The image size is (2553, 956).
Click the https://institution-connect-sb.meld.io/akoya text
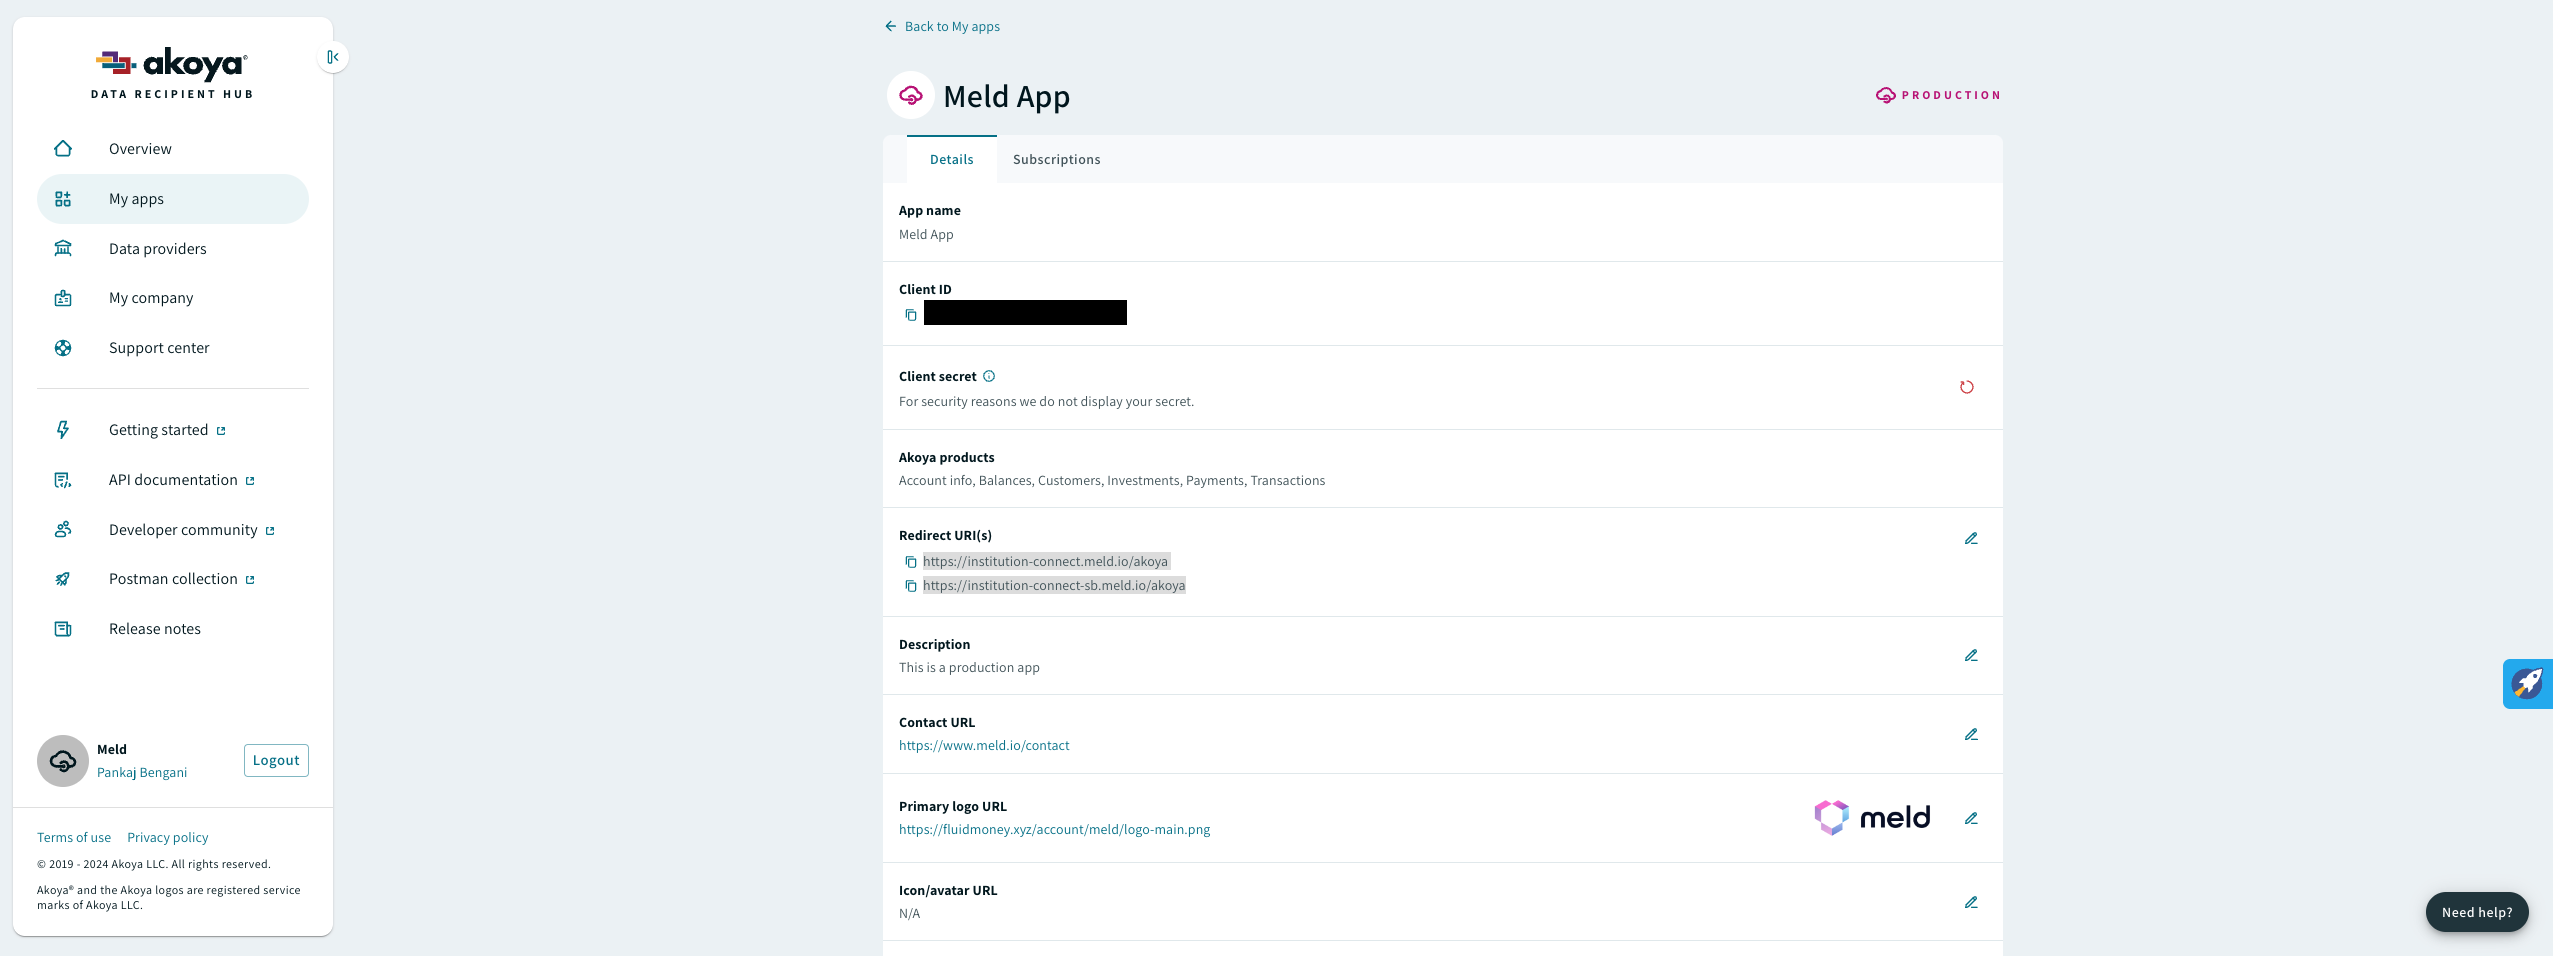coord(1054,586)
